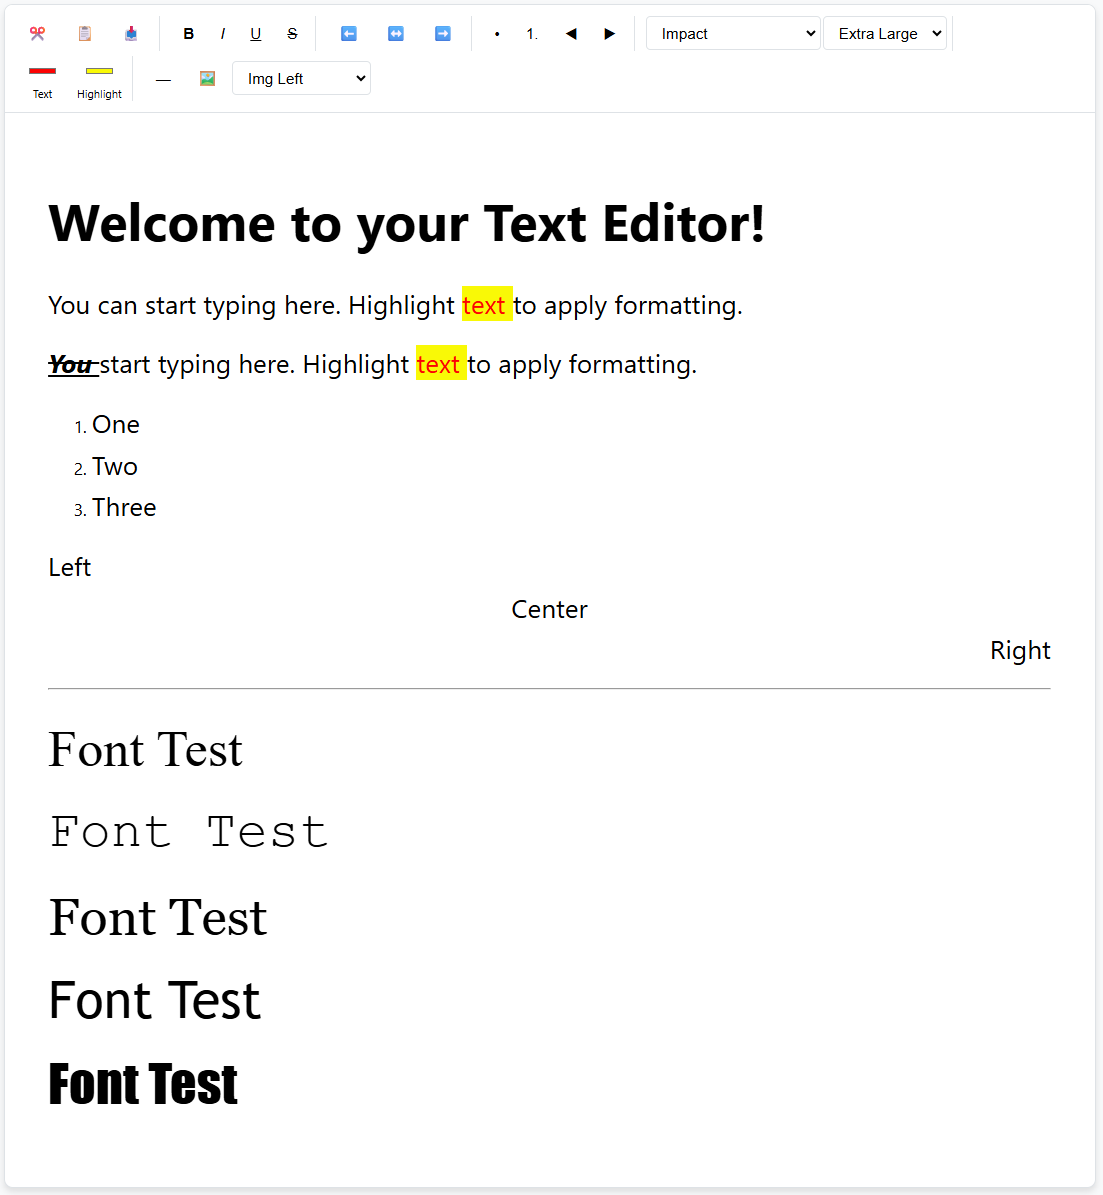The width and height of the screenshot is (1103, 1195).
Task: Toggle strikethrough formatting
Action: (292, 33)
